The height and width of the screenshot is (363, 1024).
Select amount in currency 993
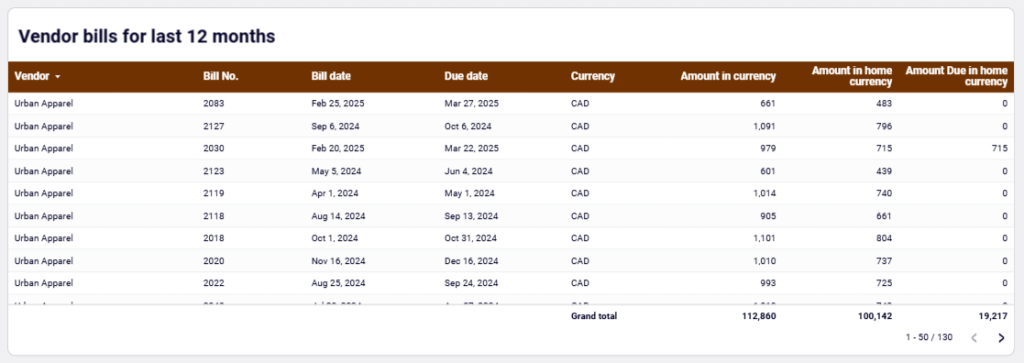coord(768,283)
